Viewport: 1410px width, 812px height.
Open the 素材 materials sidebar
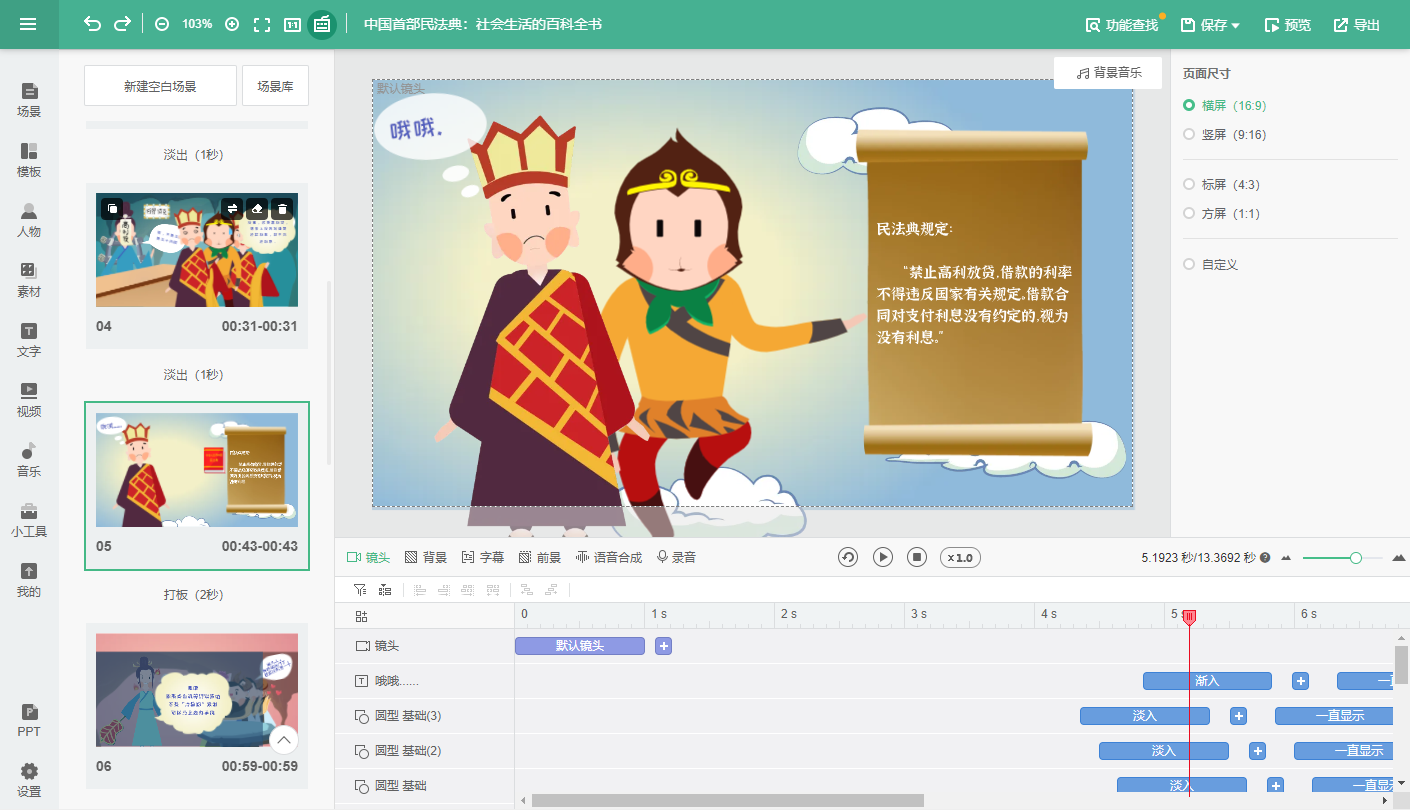[x=29, y=280]
